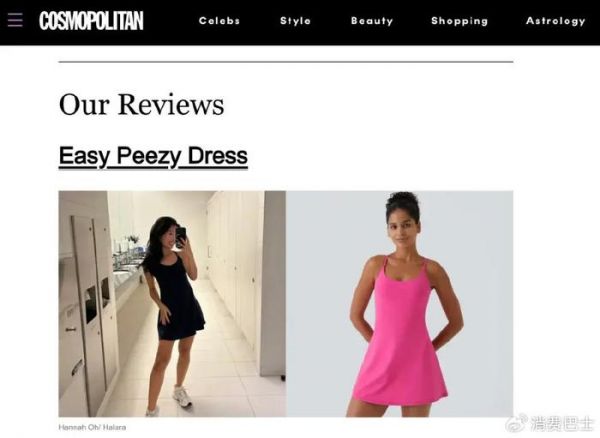Open the hamburger navigation menu
Image resolution: width=600 pixels, height=438 pixels.
click(x=15, y=20)
